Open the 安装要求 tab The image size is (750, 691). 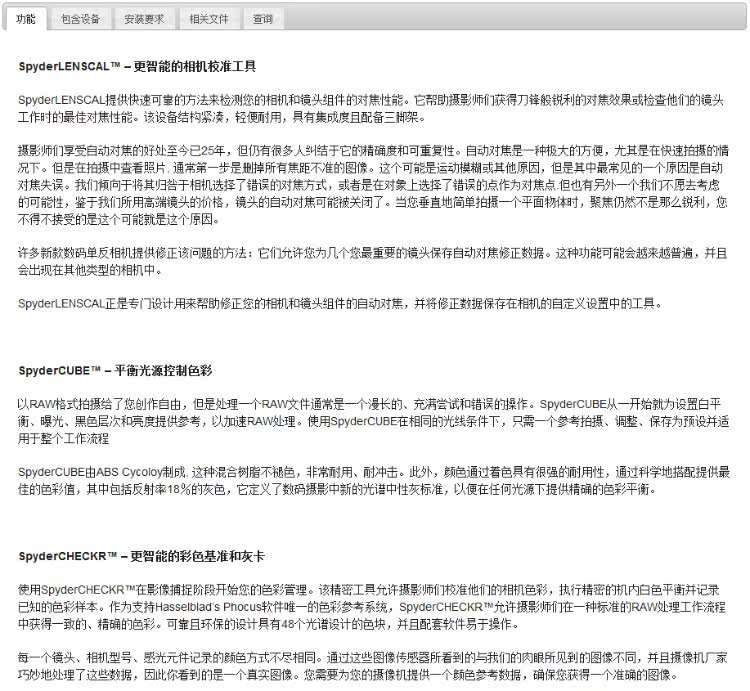pos(144,20)
